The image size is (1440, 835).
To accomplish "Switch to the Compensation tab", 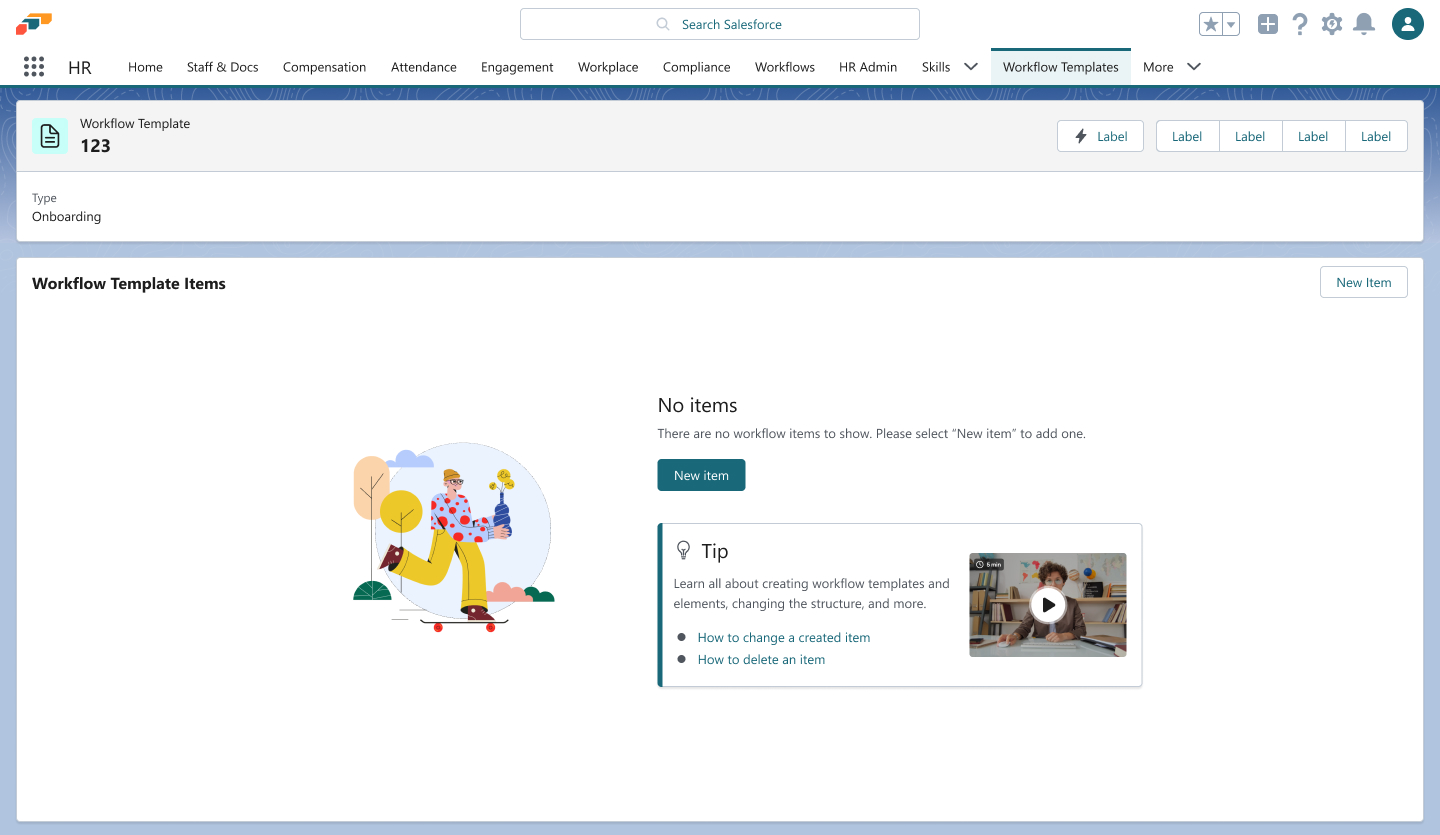I will 324,67.
